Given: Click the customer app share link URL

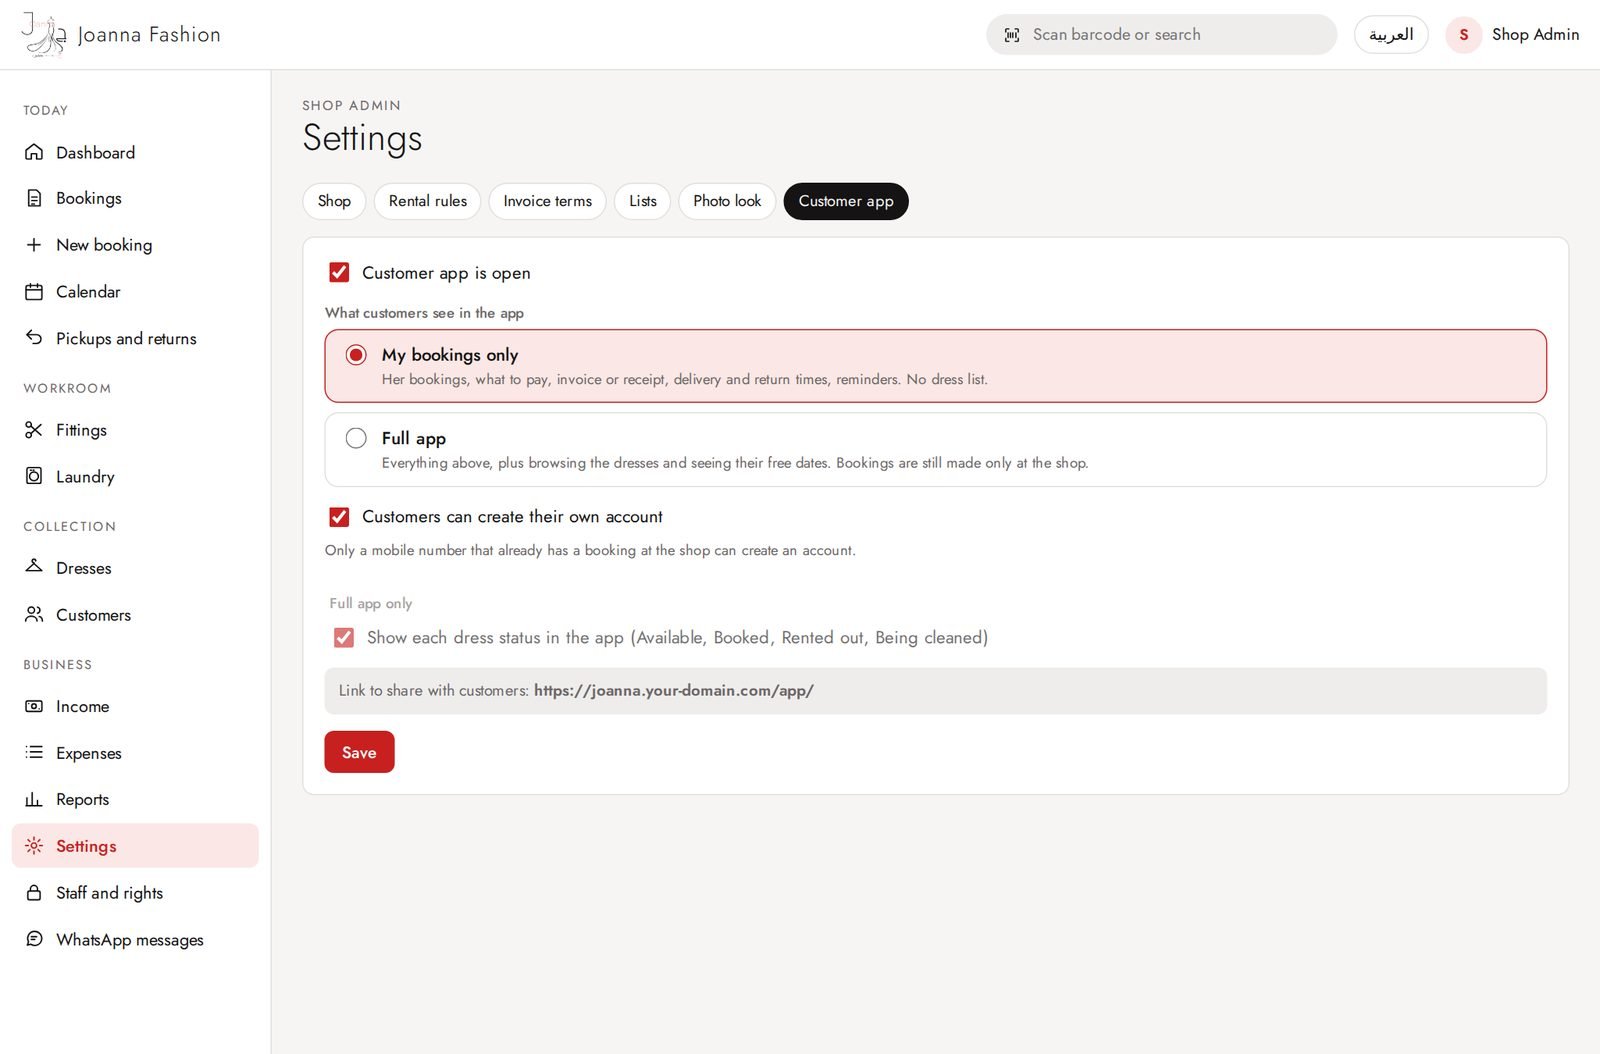Looking at the screenshot, I should coord(674,691).
